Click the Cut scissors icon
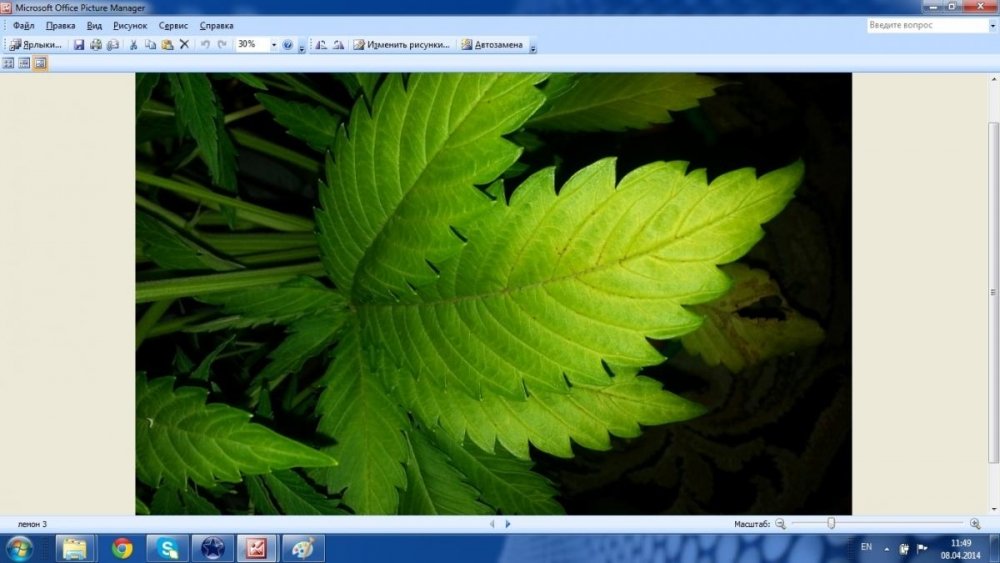 [133, 45]
